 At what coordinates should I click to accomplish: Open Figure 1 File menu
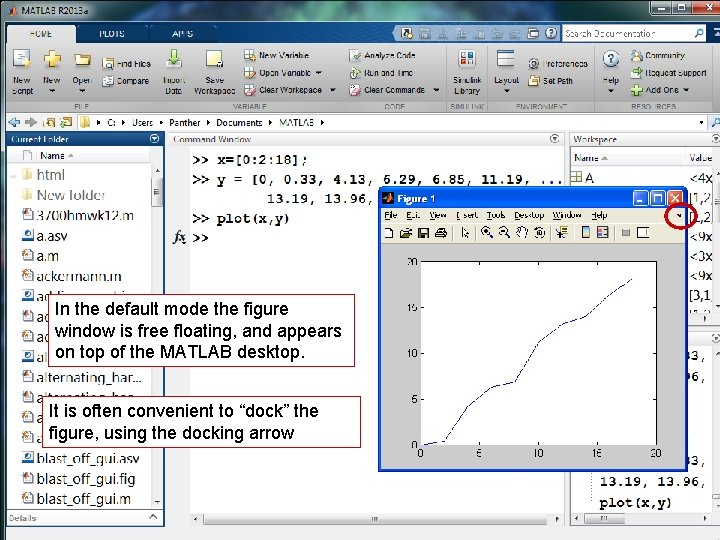coord(391,215)
